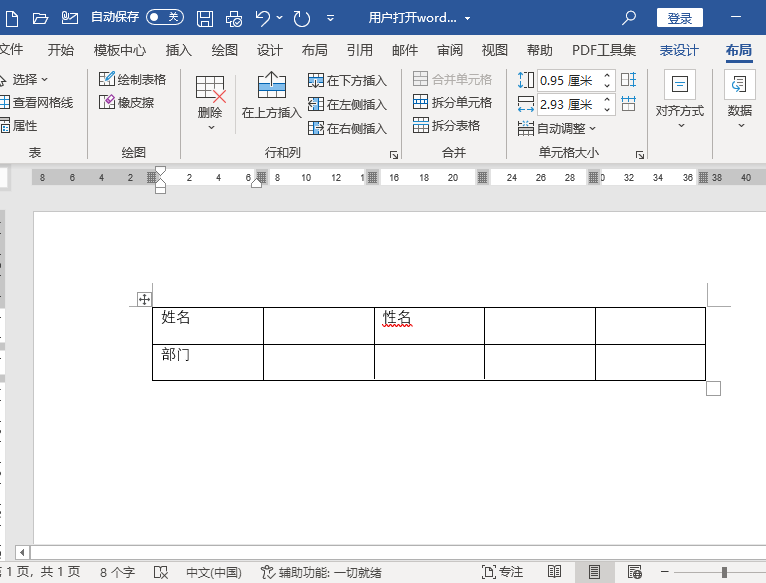Click 拆分单元格 split cells
The width and height of the screenshot is (766, 583).
click(x=452, y=103)
